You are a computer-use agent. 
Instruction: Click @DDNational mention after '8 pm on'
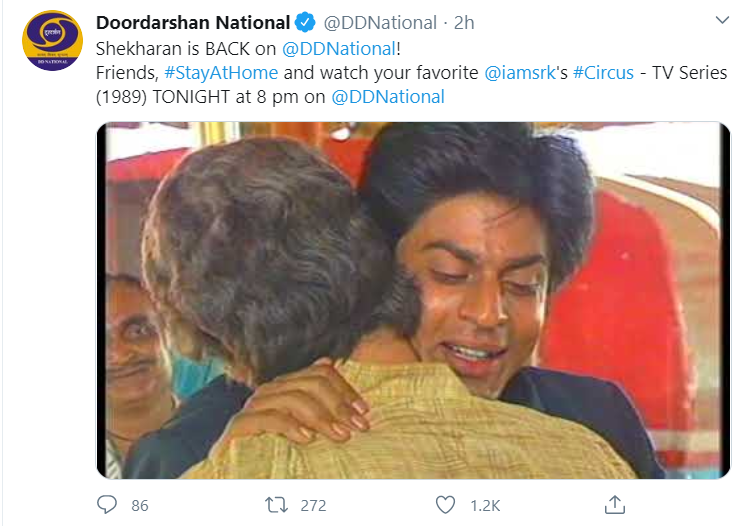click(x=387, y=97)
